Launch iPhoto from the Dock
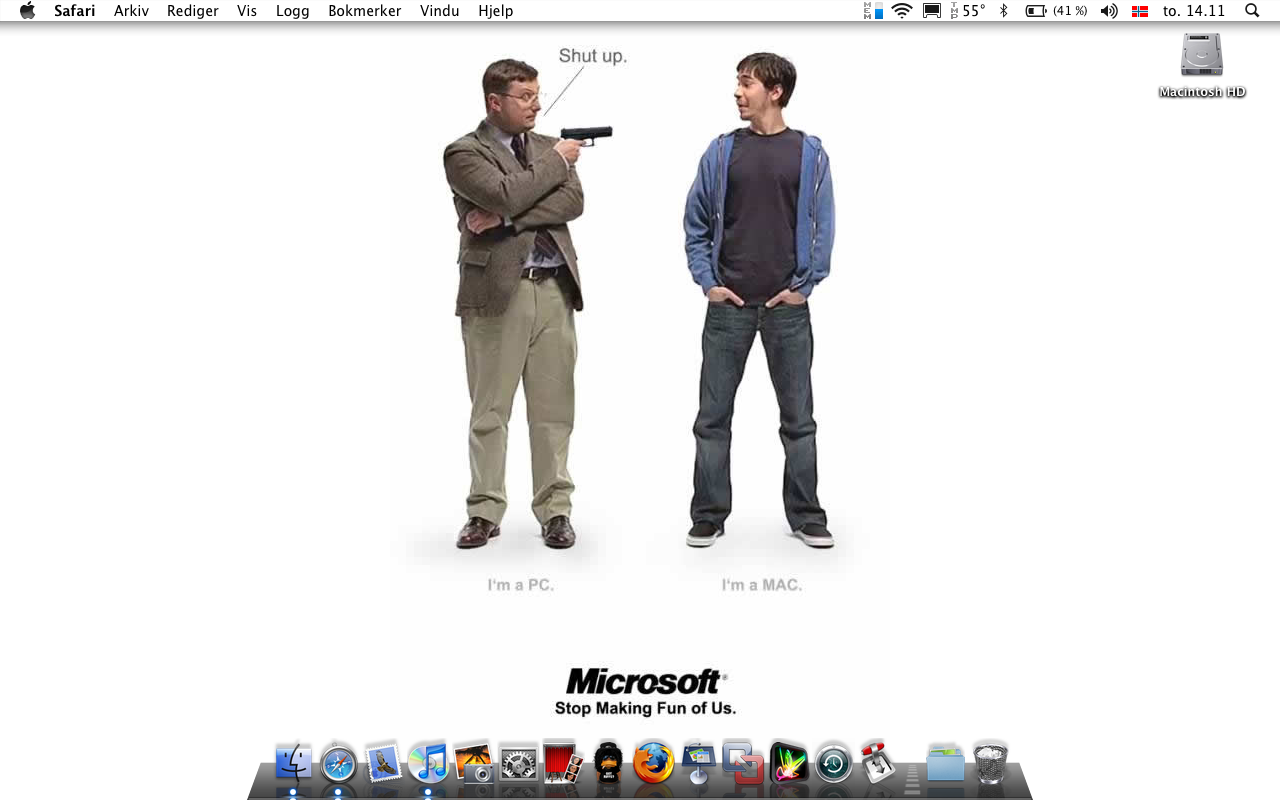1280x800 pixels. pos(473,762)
